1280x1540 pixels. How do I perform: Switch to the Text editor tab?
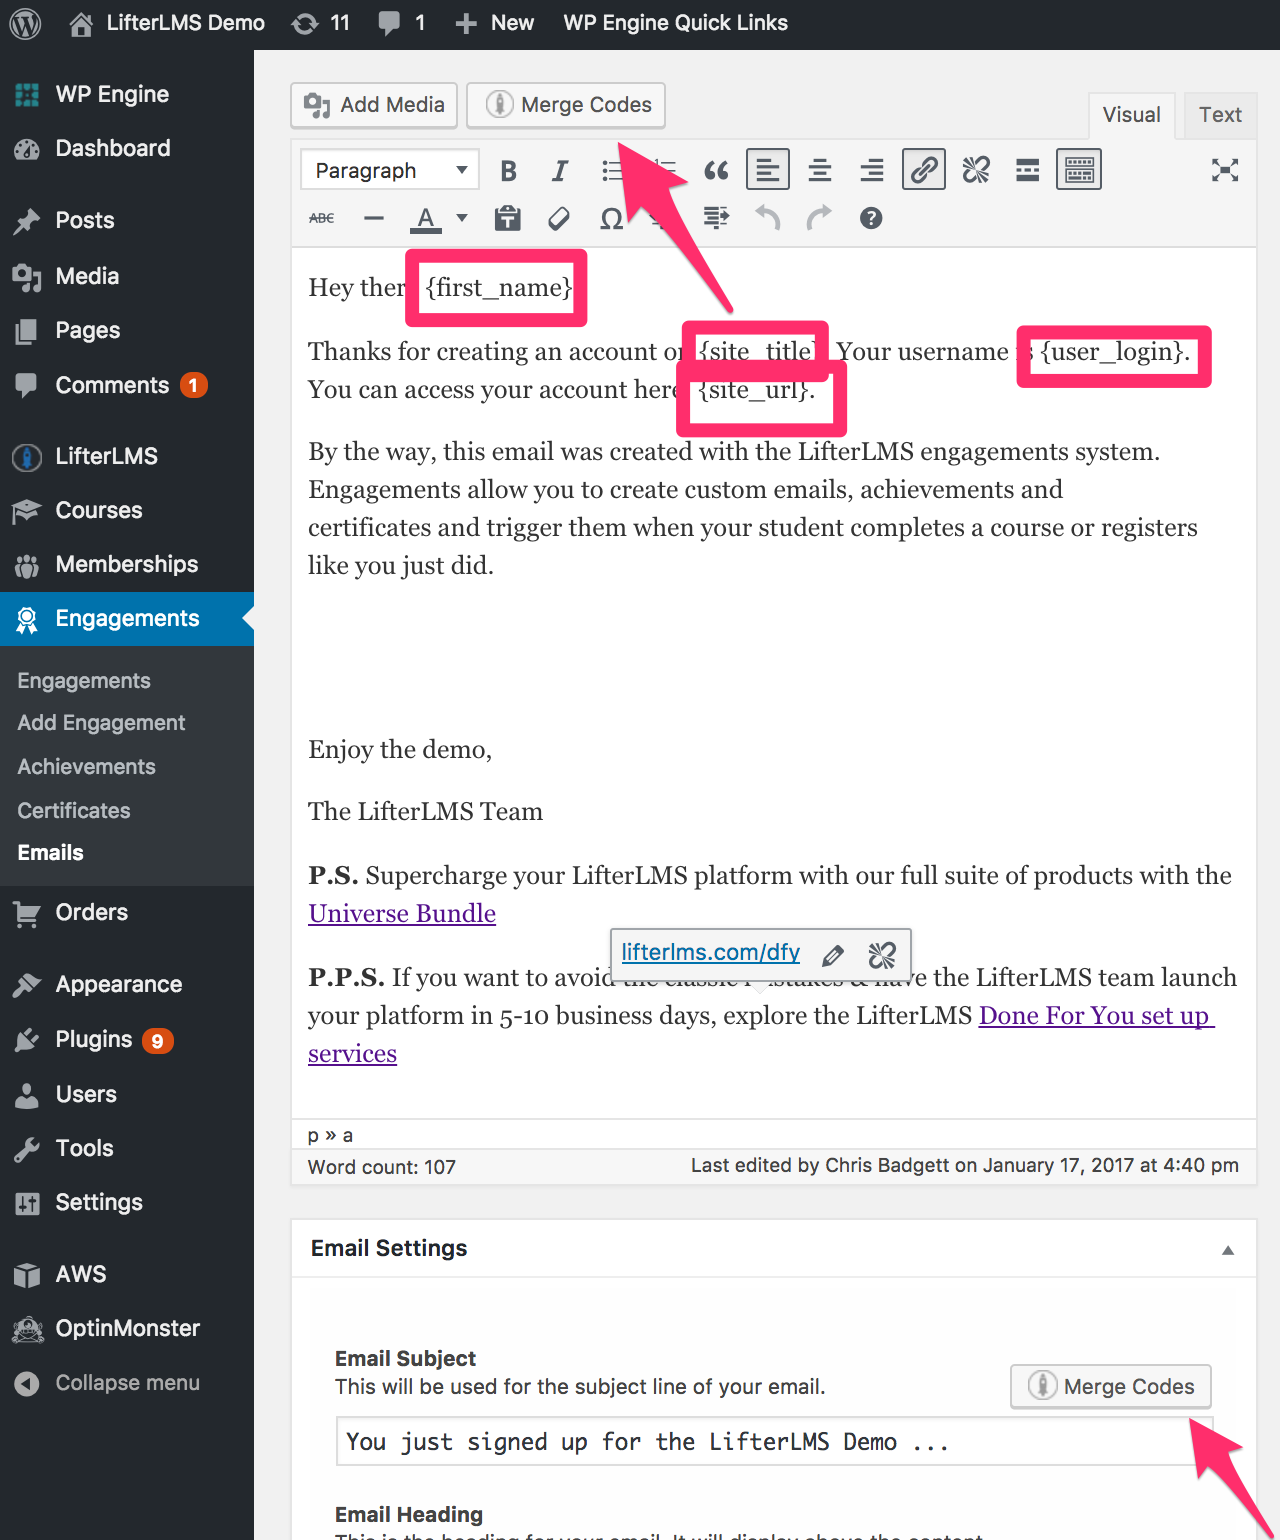point(1219,115)
